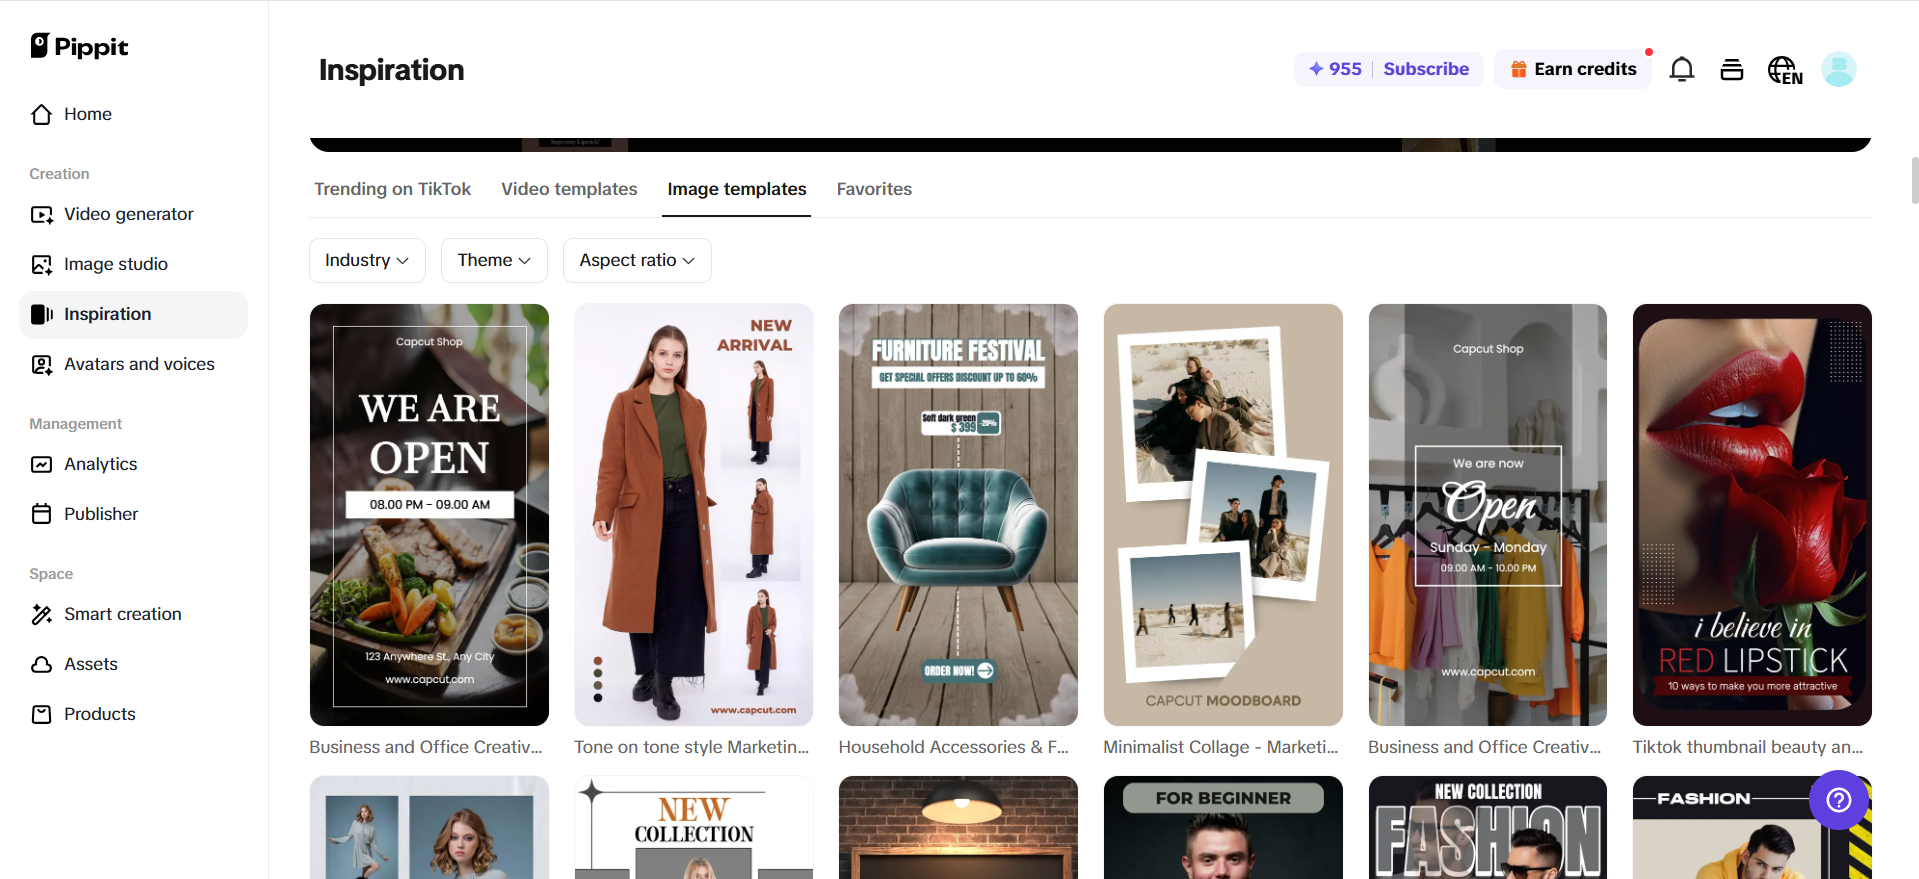The width and height of the screenshot is (1919, 879).
Task: Click the Home icon in sidebar
Action: [42, 115]
